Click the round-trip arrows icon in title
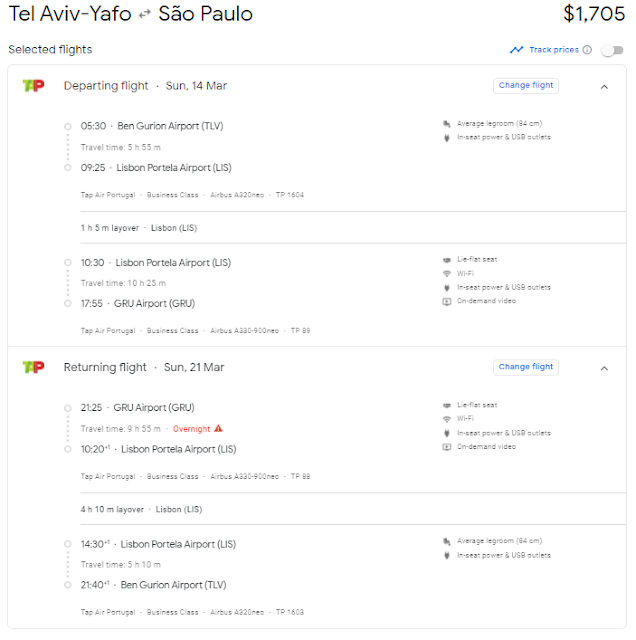This screenshot has width=636, height=640. (x=145, y=15)
